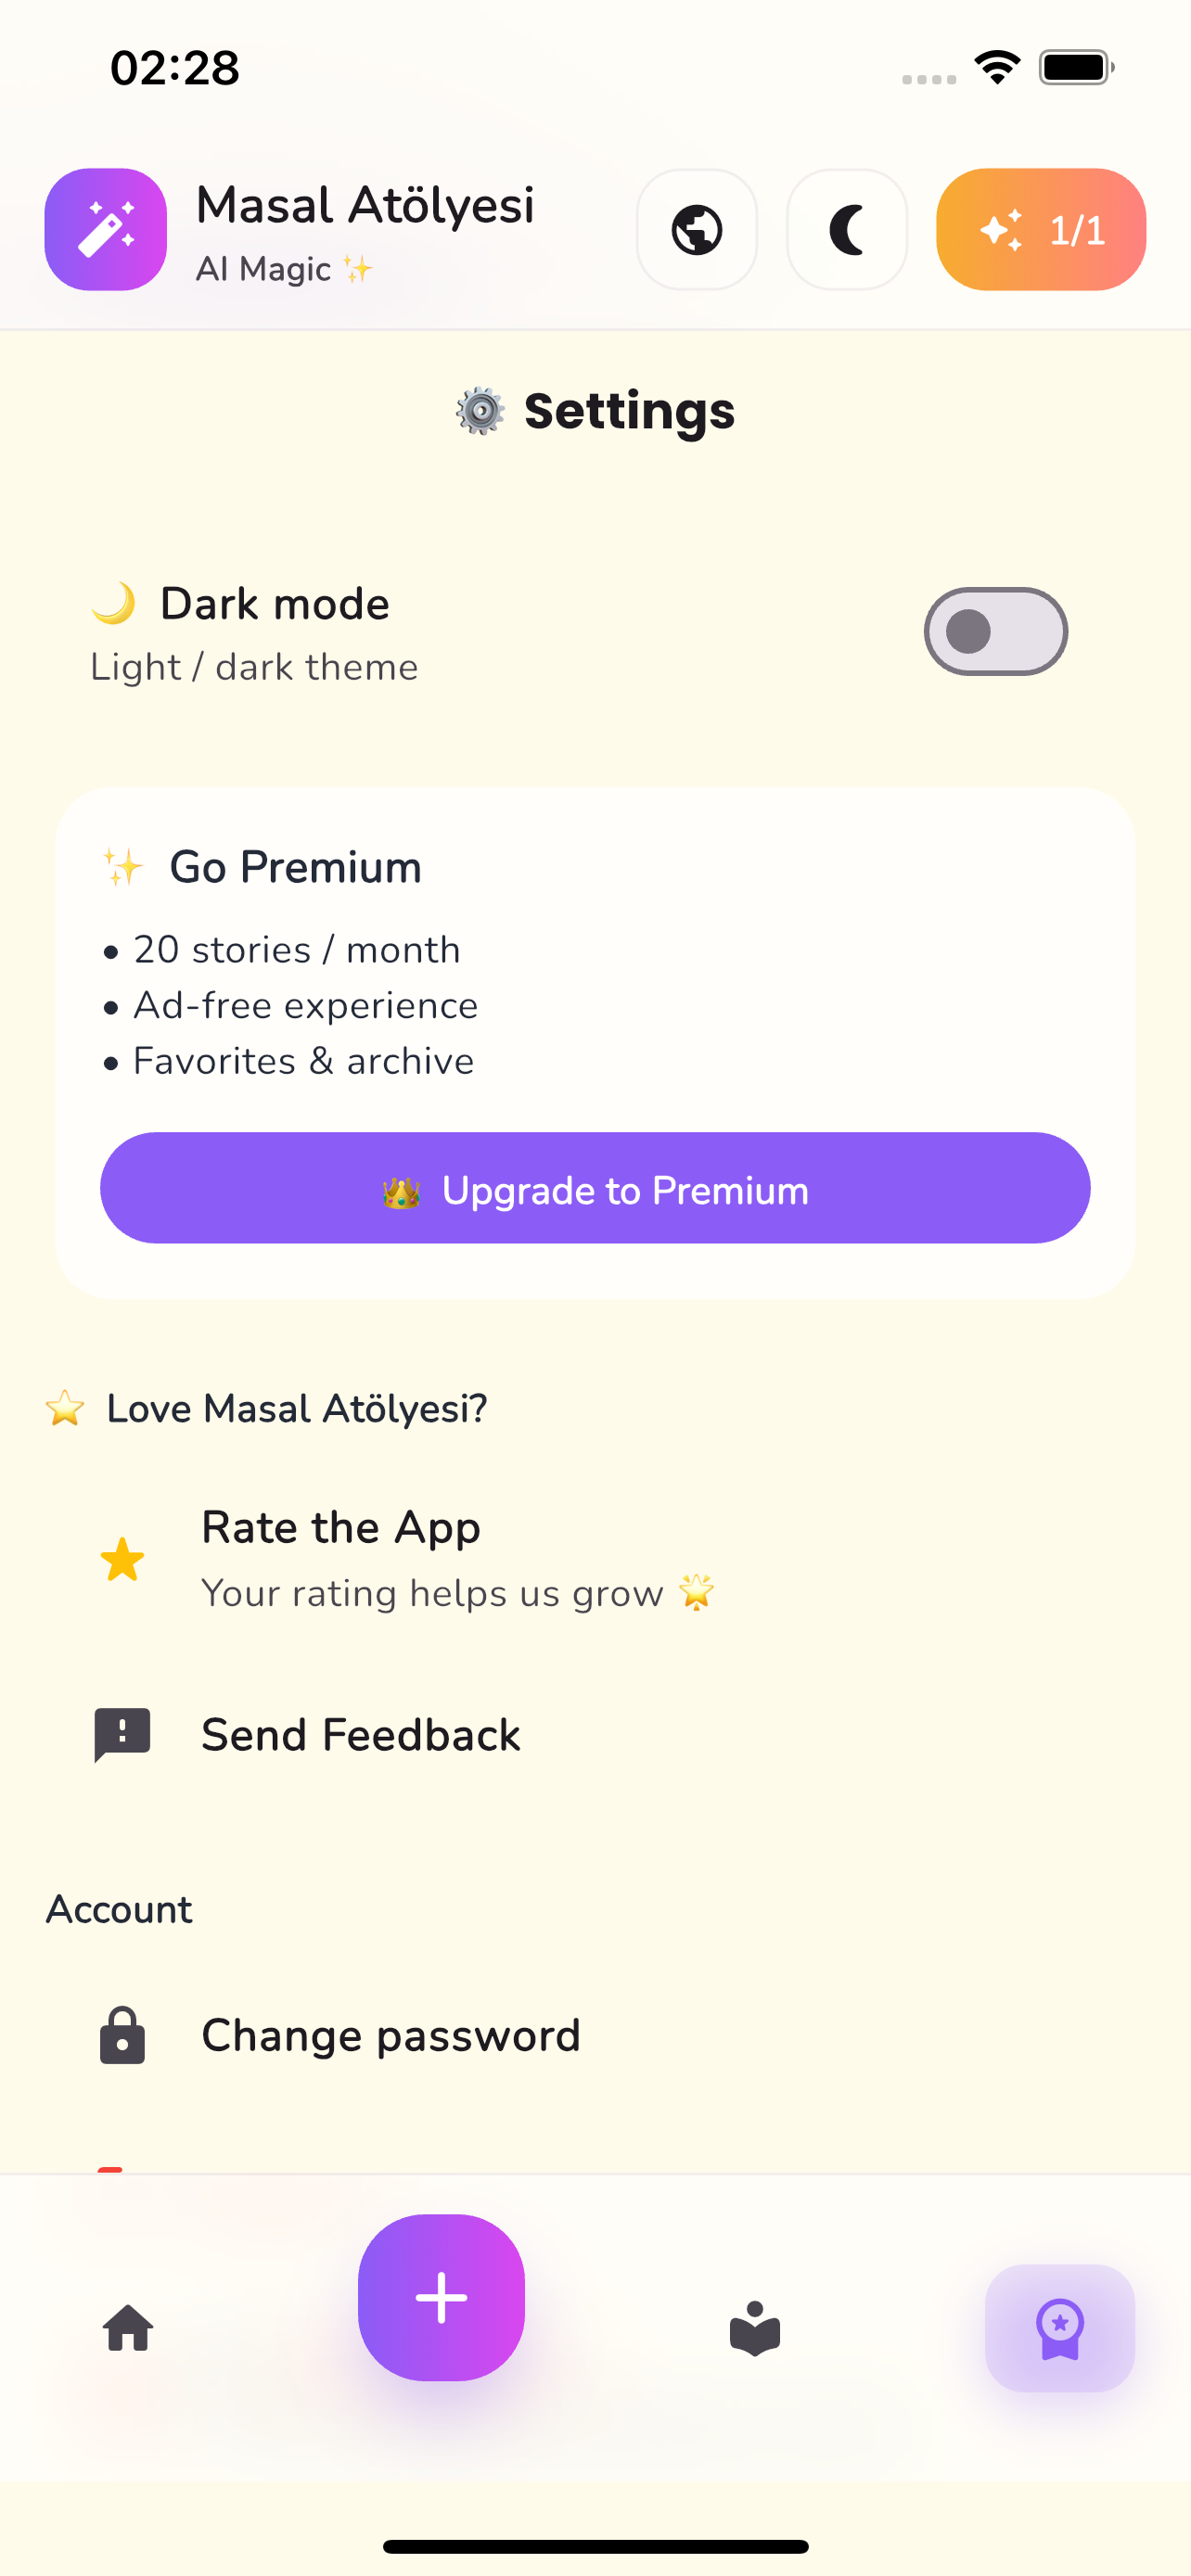Switch to the Home tab in bottom bar
Screen dimensions: 1191x2576
(x=127, y=2330)
